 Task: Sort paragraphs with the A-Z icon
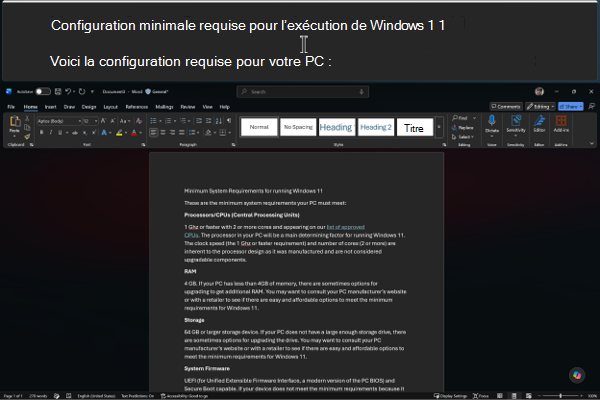(218, 121)
